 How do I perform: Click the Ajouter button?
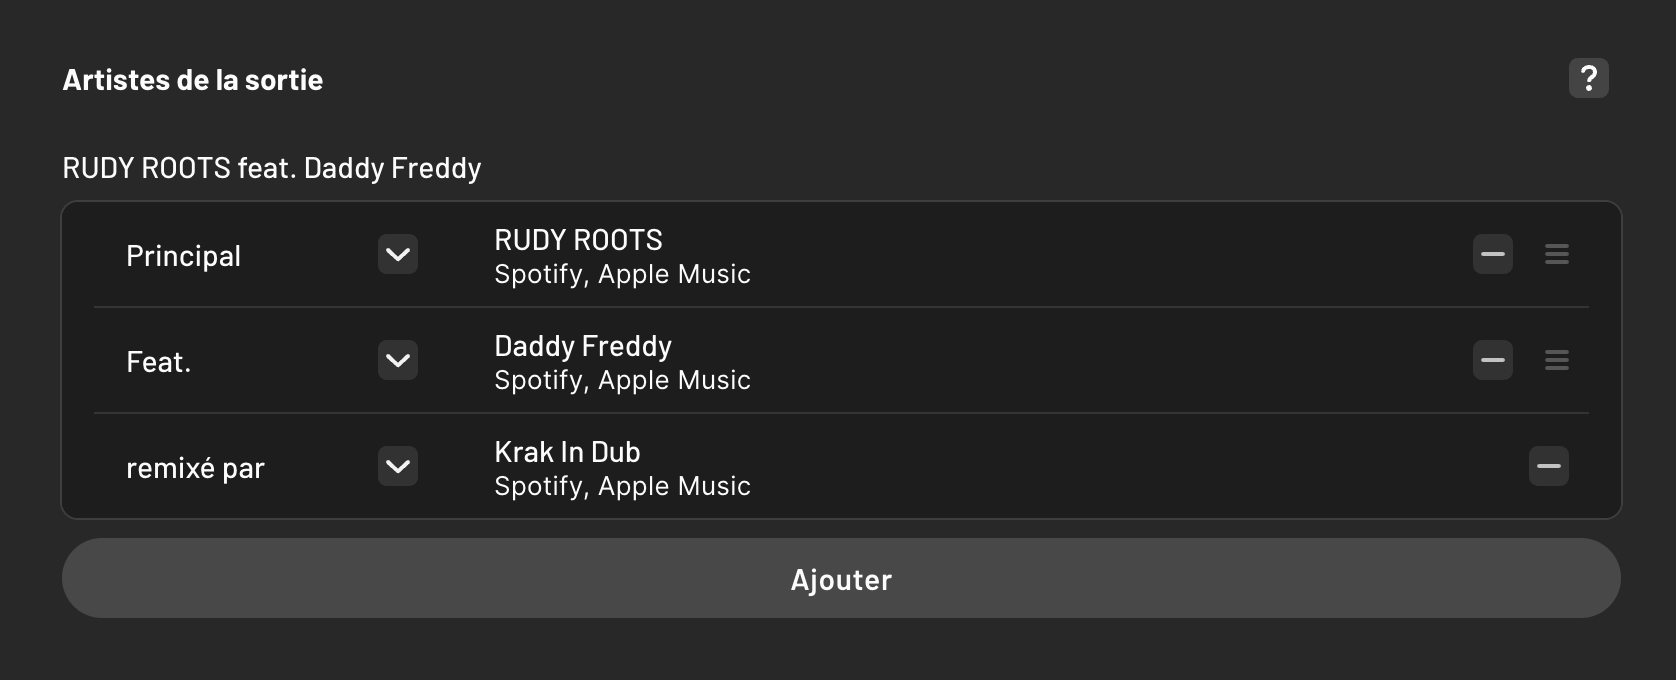(x=840, y=579)
